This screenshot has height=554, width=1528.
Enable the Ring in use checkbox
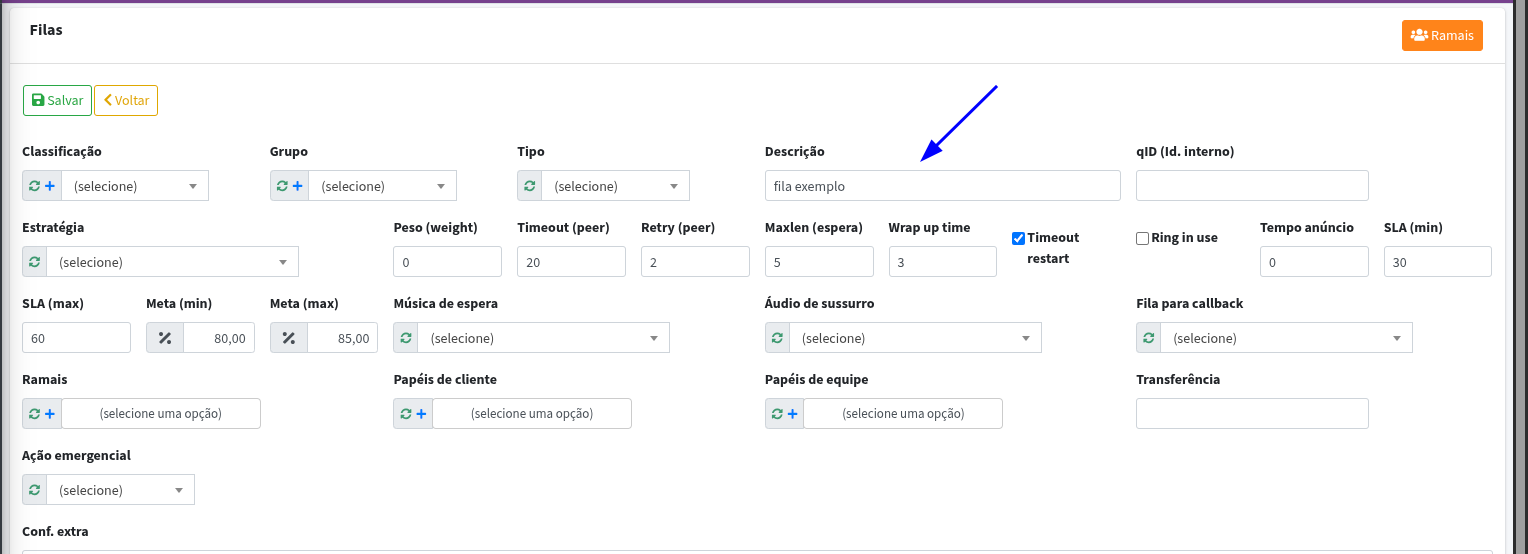pos(1142,239)
